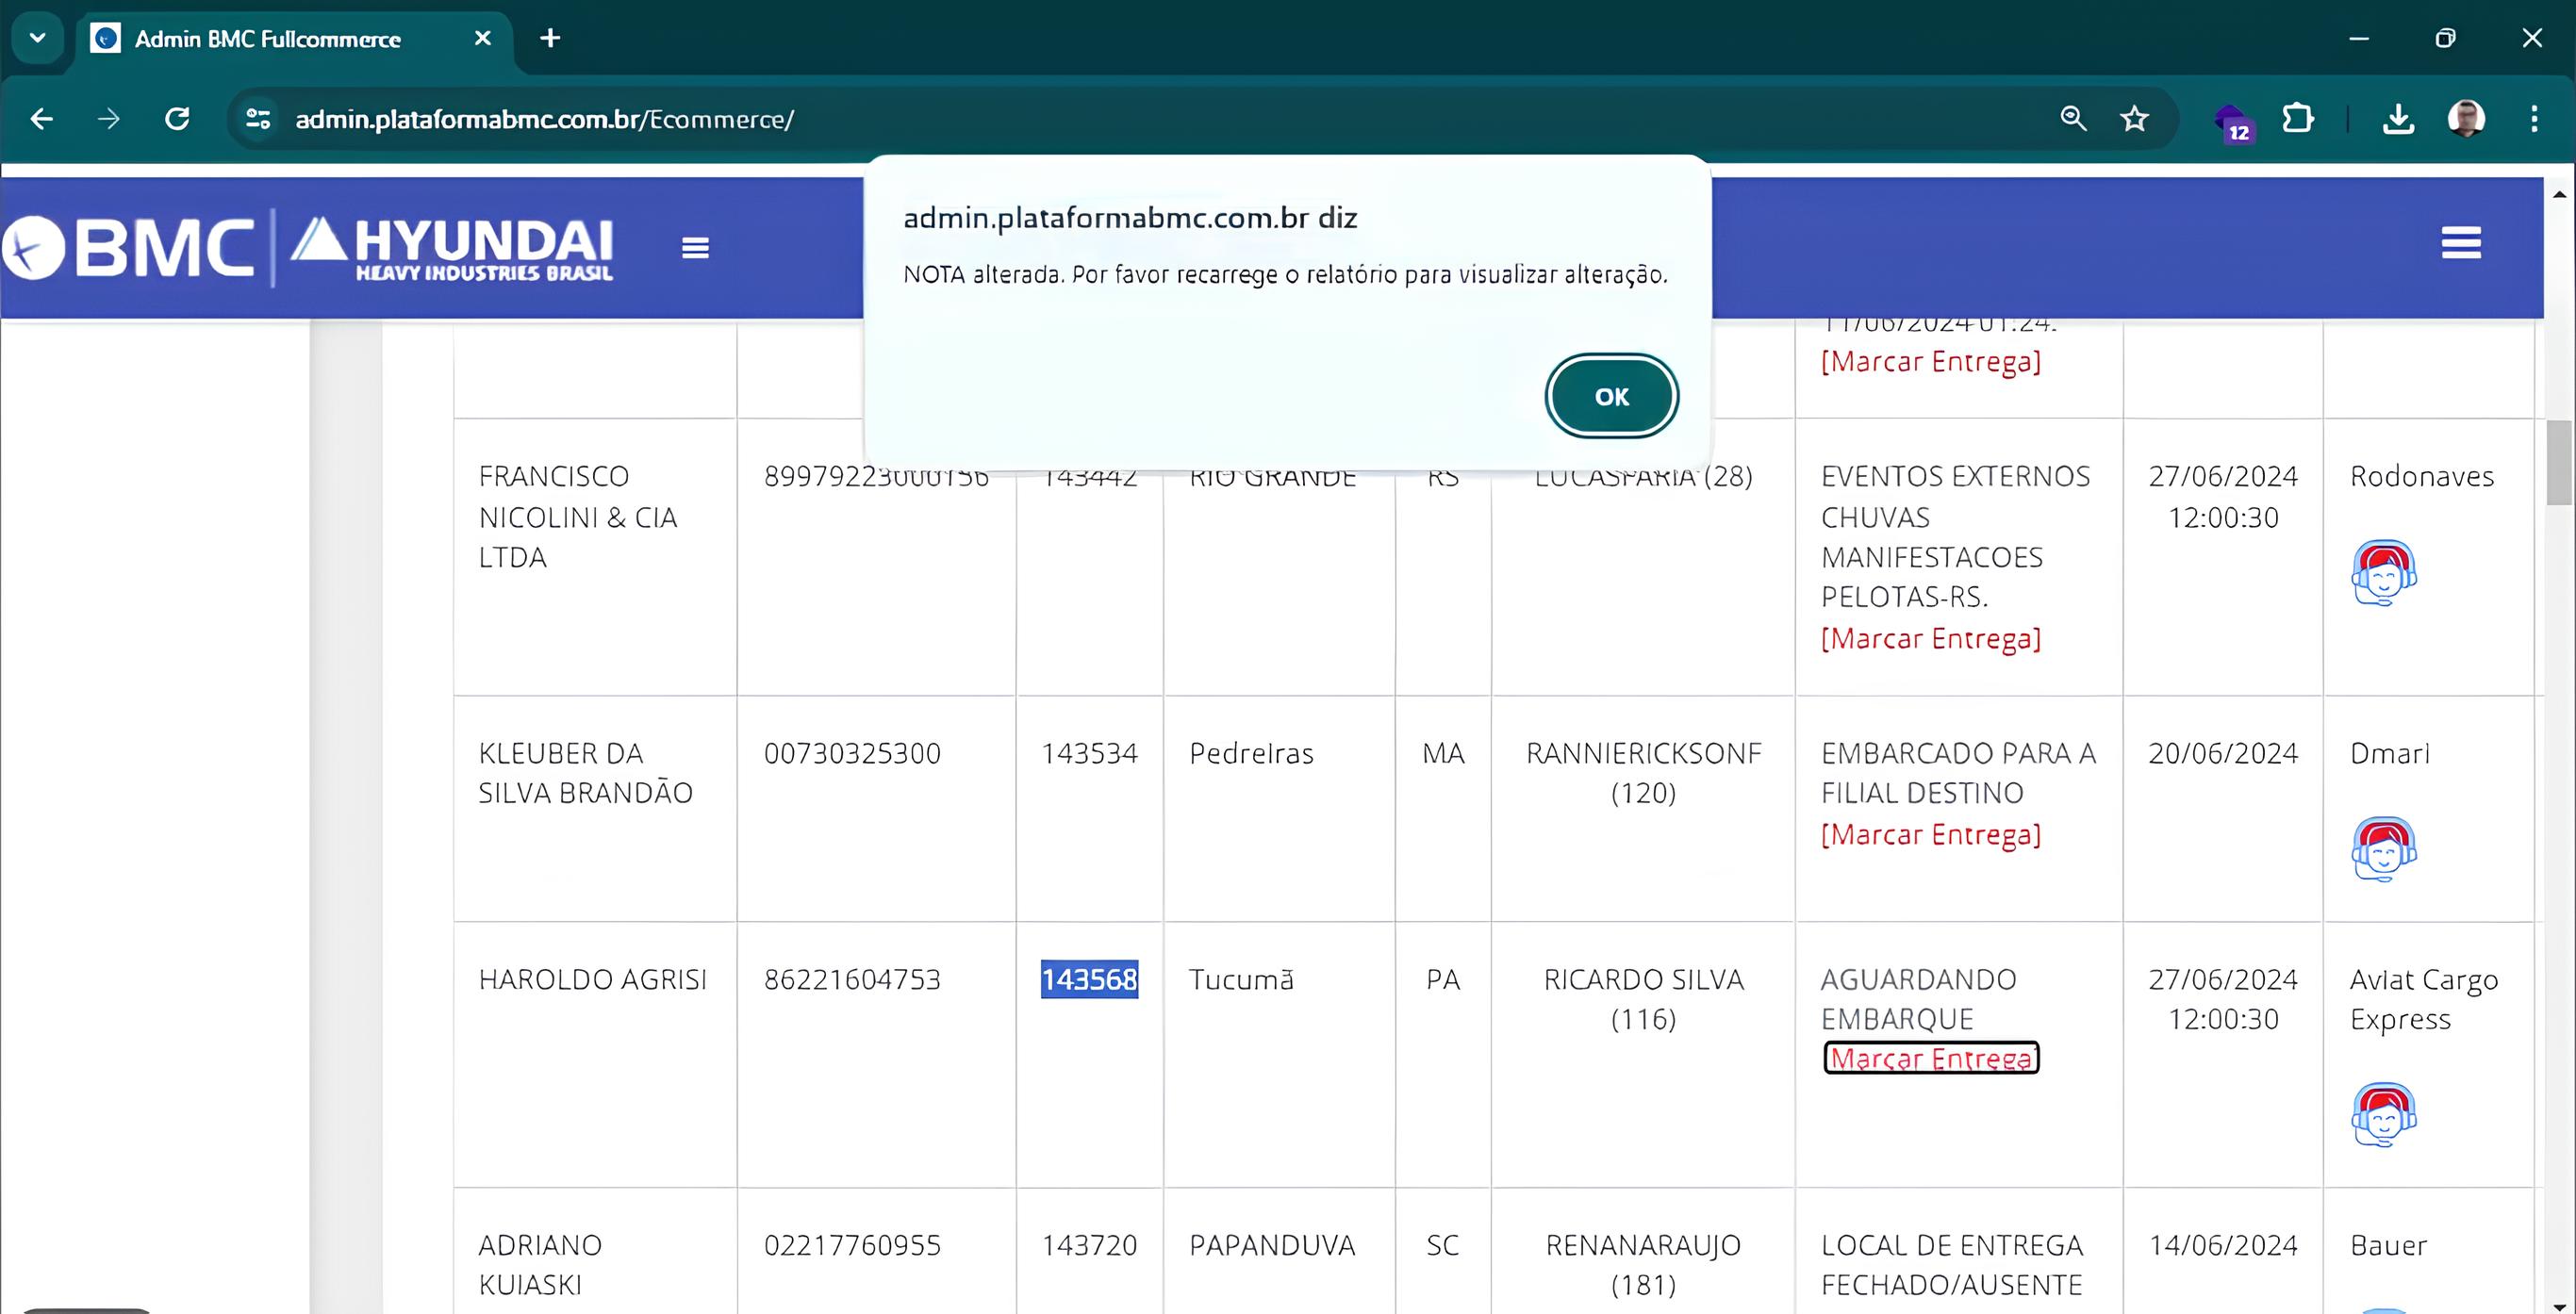Click Marcar Entrega for Kleuber da Silva
2576x1314 pixels.
[1930, 834]
